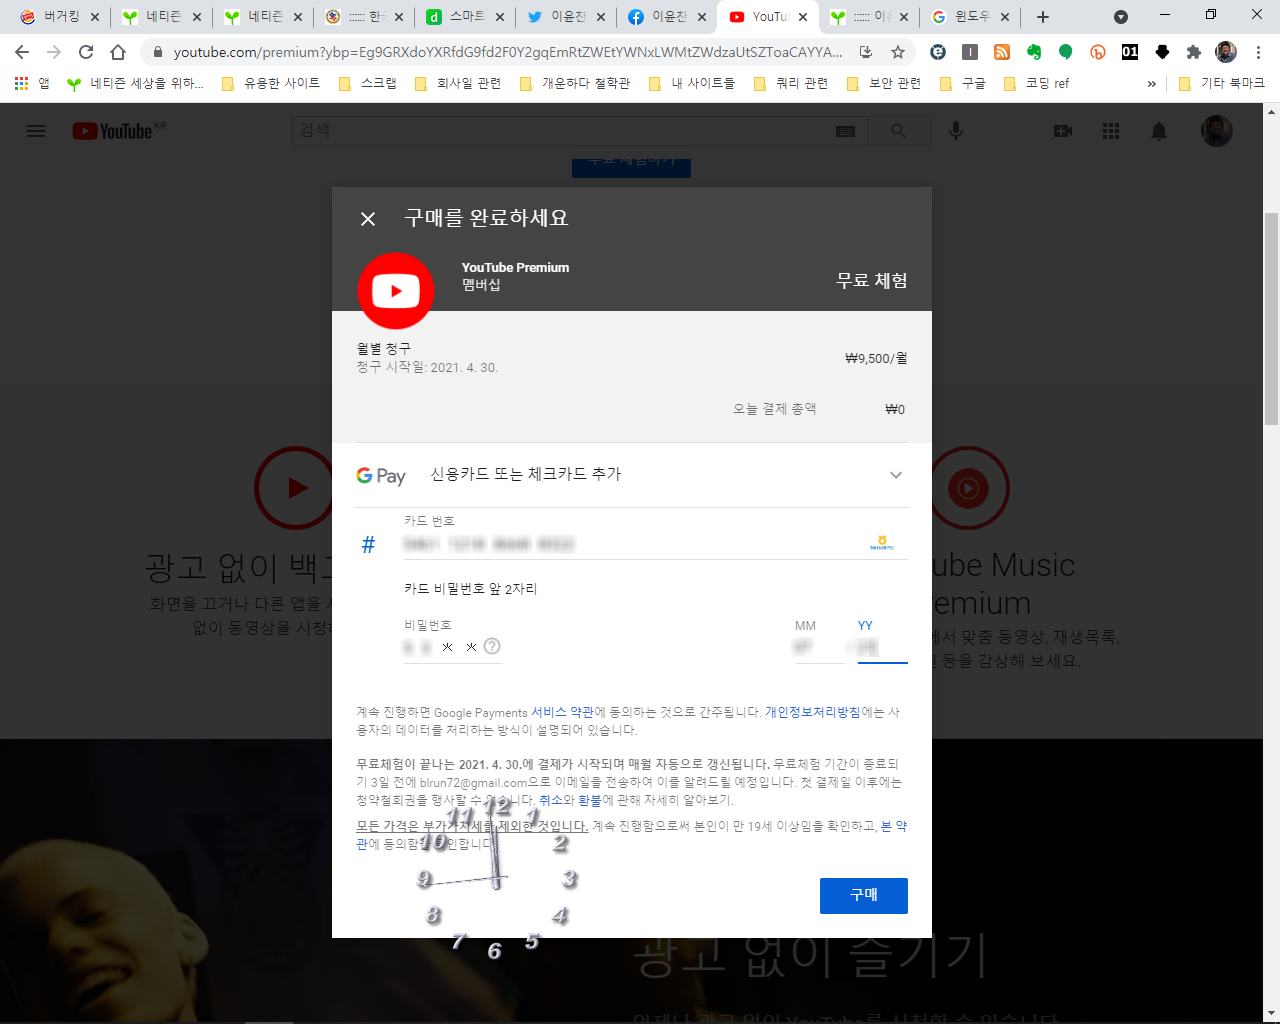The height and width of the screenshot is (1024, 1280).
Task: Click the install app icon in address bar
Action: (x=866, y=52)
